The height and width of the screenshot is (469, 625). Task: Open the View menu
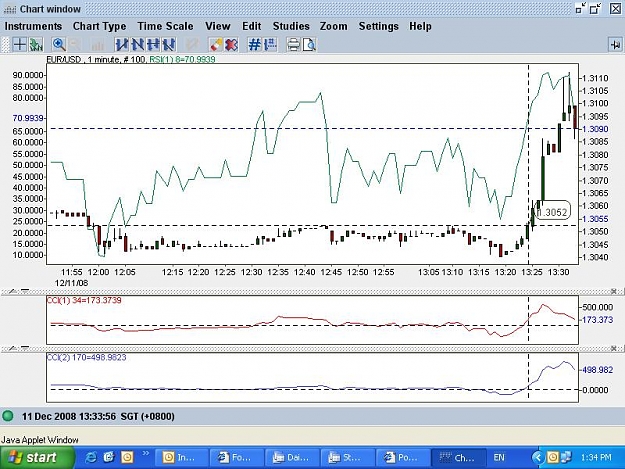click(x=218, y=26)
